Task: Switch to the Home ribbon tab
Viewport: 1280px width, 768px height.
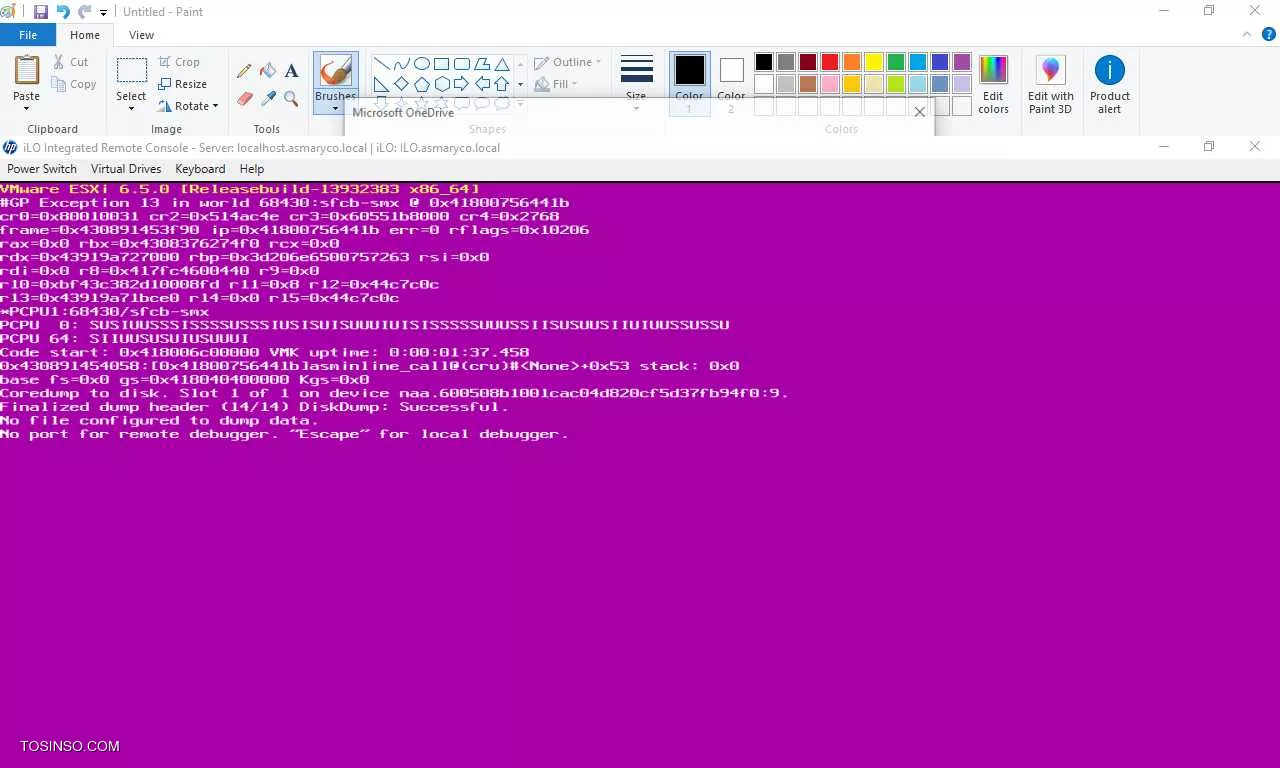Action: point(85,35)
